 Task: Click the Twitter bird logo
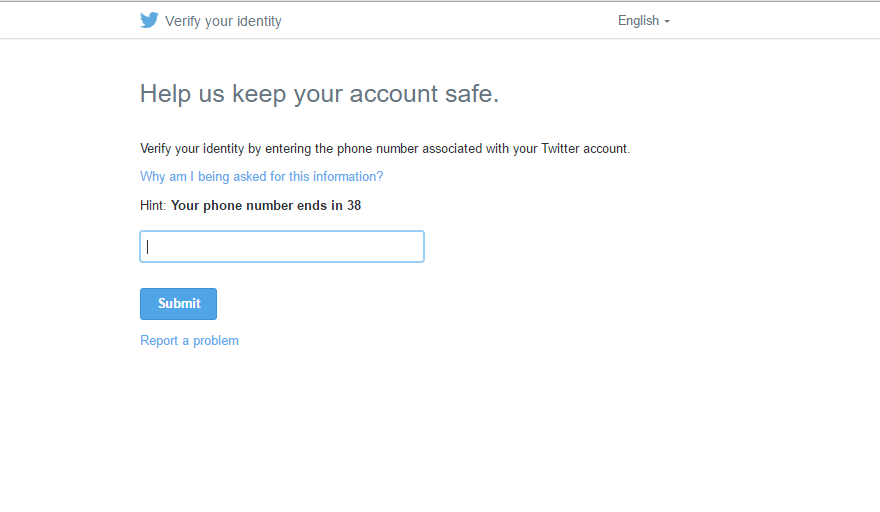click(149, 20)
